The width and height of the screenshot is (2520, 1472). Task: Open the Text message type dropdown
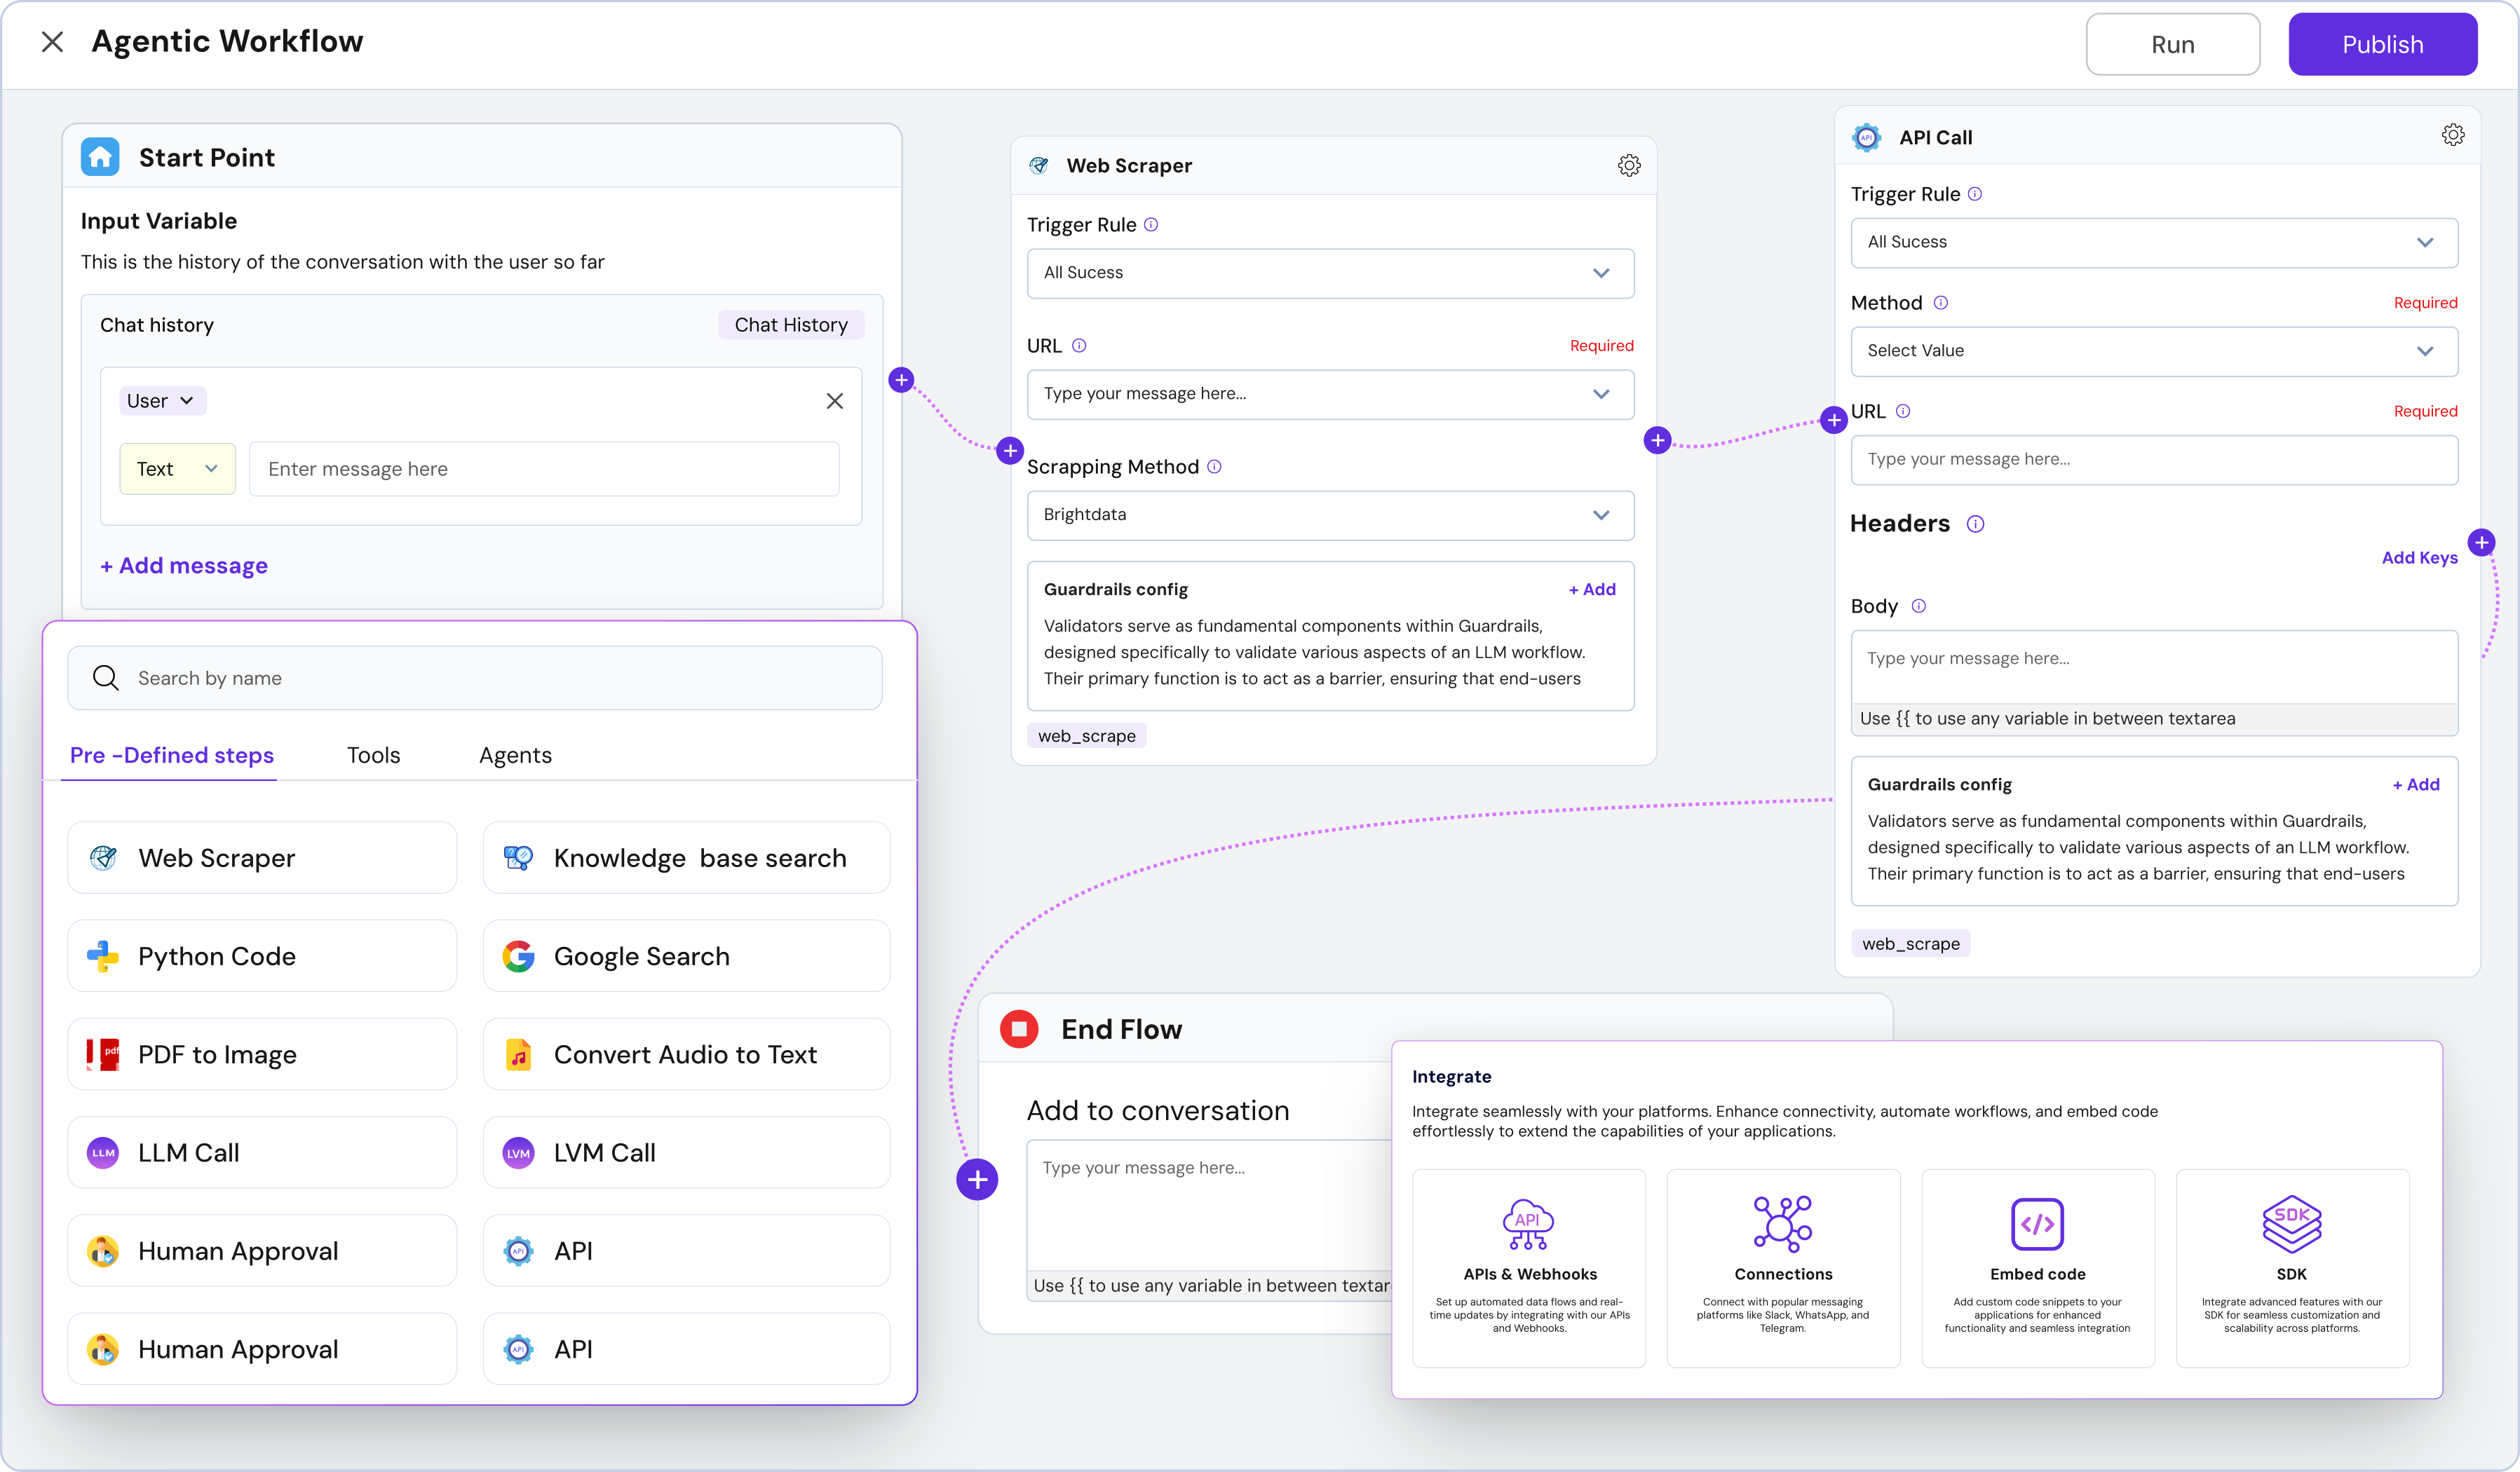(177, 469)
